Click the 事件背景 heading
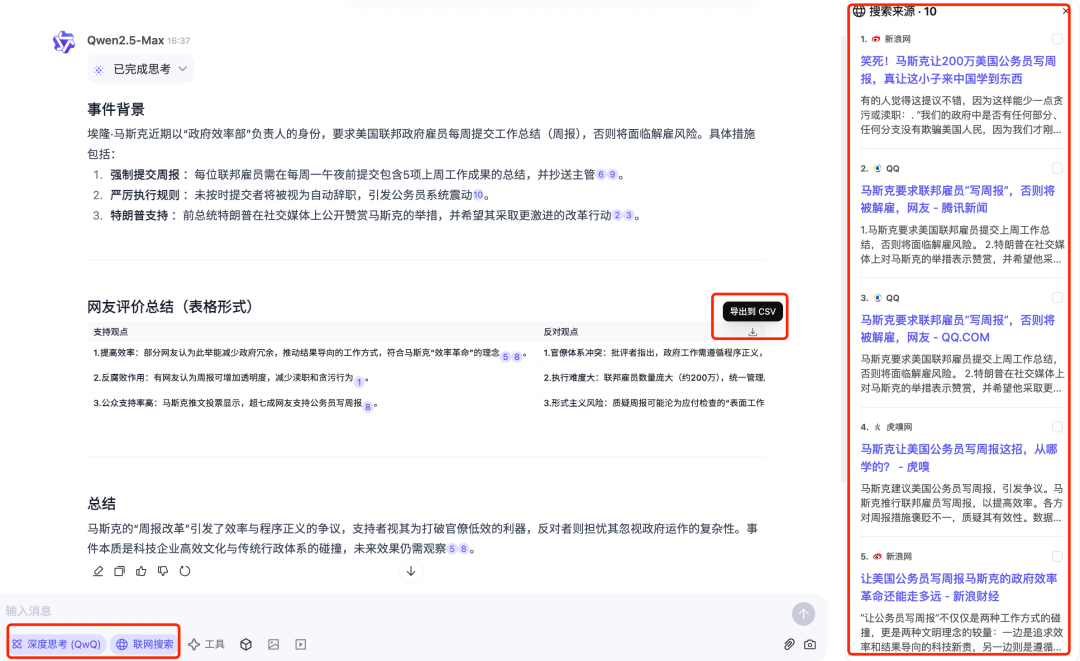 [x=116, y=109]
